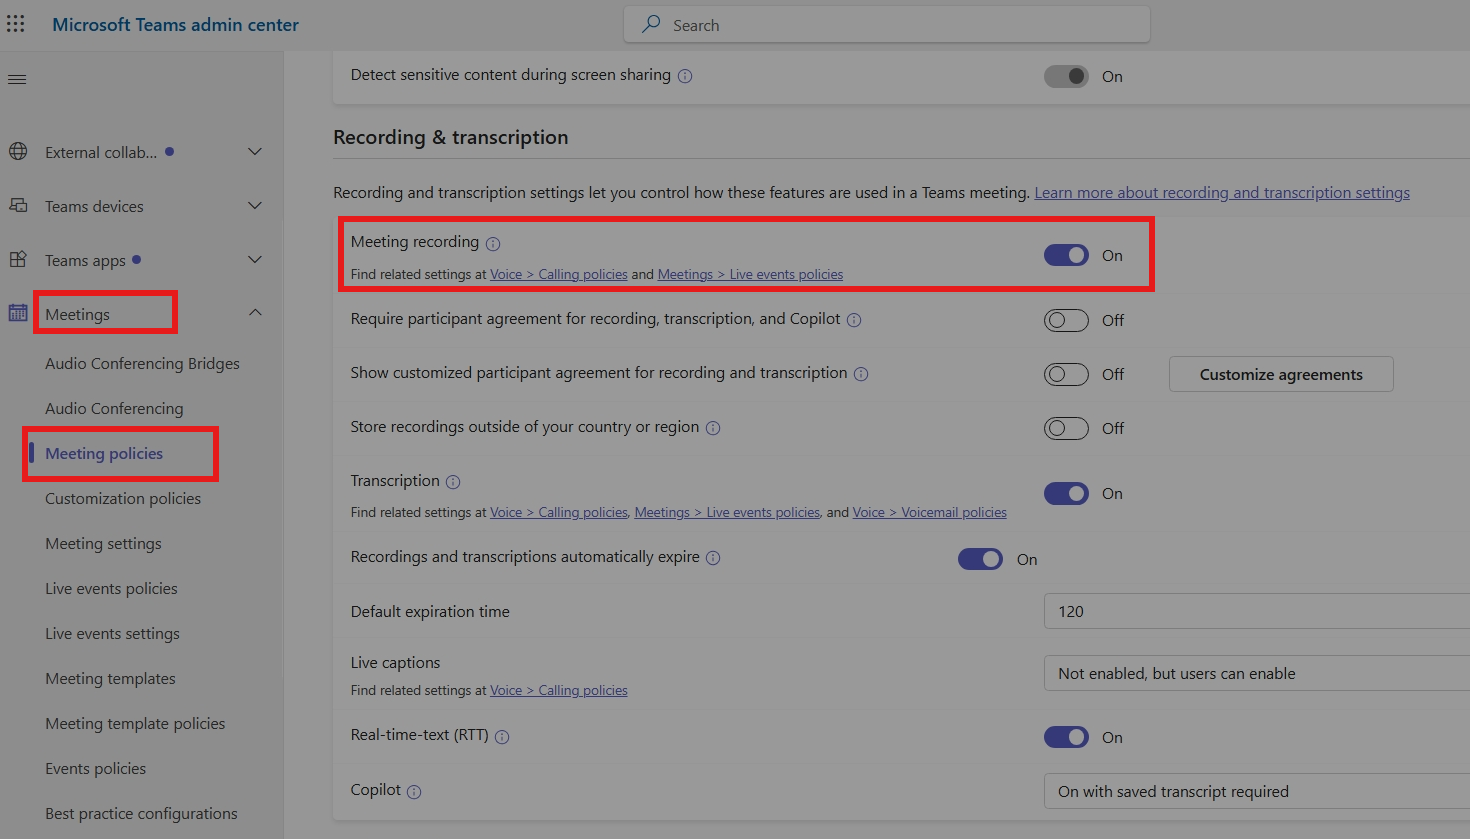Screen dimensions: 1470x839
Task: Open Best practice configurations
Action: (141, 813)
